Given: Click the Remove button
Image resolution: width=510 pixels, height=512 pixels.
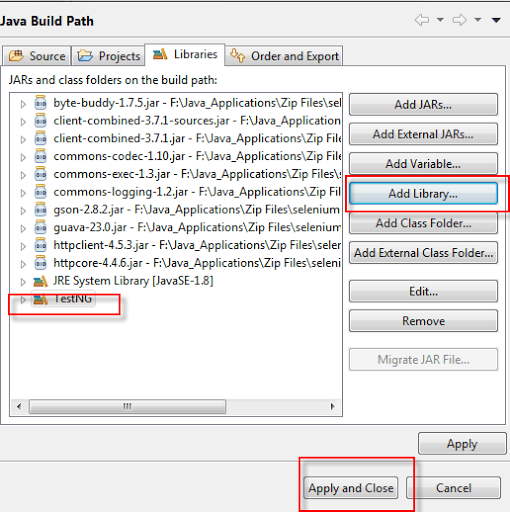Looking at the screenshot, I should [423, 321].
